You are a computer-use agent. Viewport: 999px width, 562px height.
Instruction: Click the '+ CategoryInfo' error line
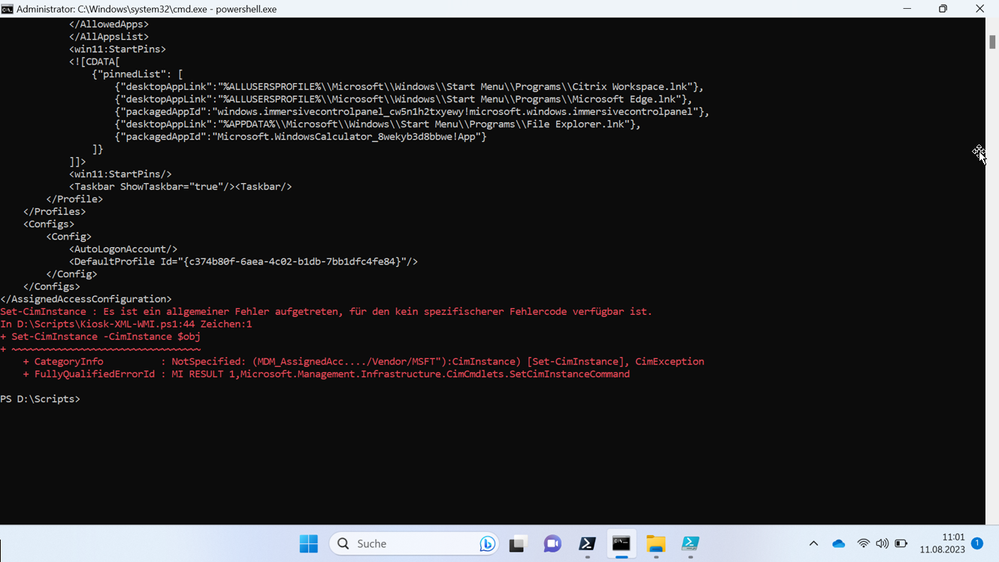(363, 361)
